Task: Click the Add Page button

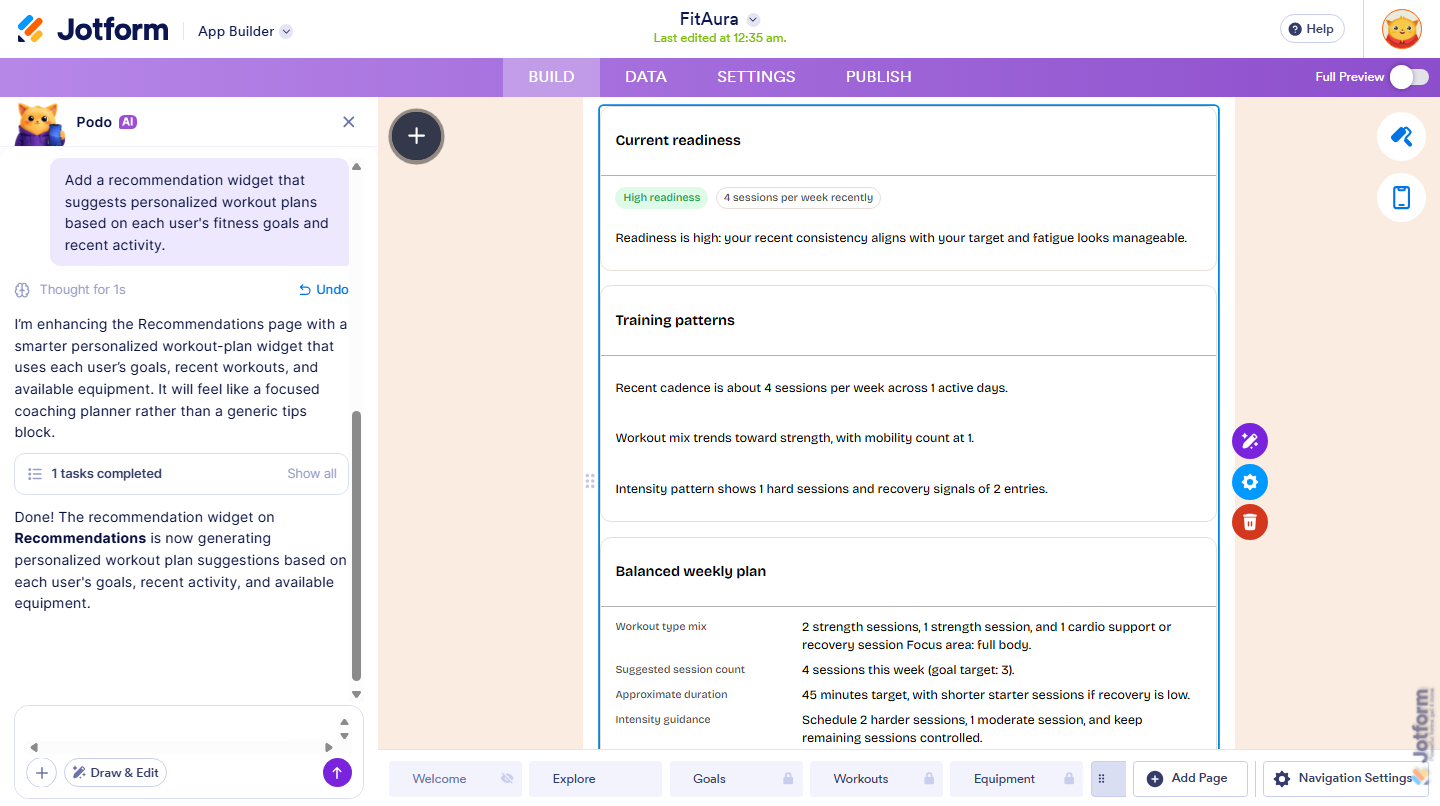Action: (1190, 779)
